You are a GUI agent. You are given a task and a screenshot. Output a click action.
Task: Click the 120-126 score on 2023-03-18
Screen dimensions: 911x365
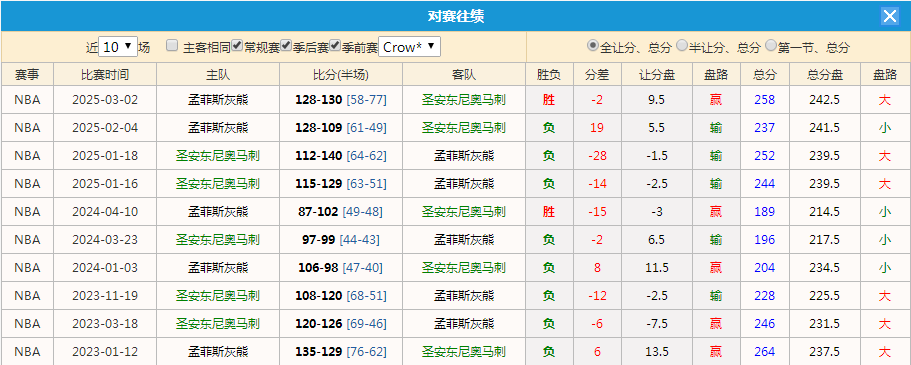pyautogui.click(x=318, y=324)
